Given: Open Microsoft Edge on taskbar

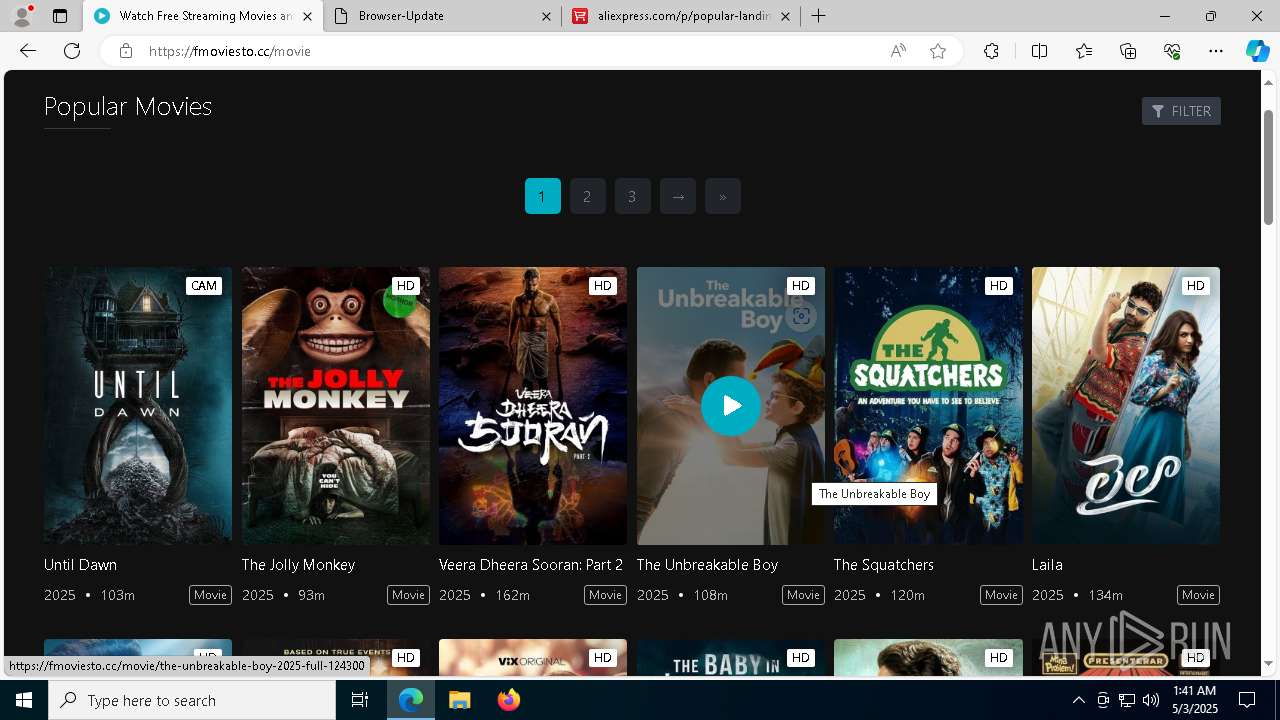Looking at the screenshot, I should [411, 700].
